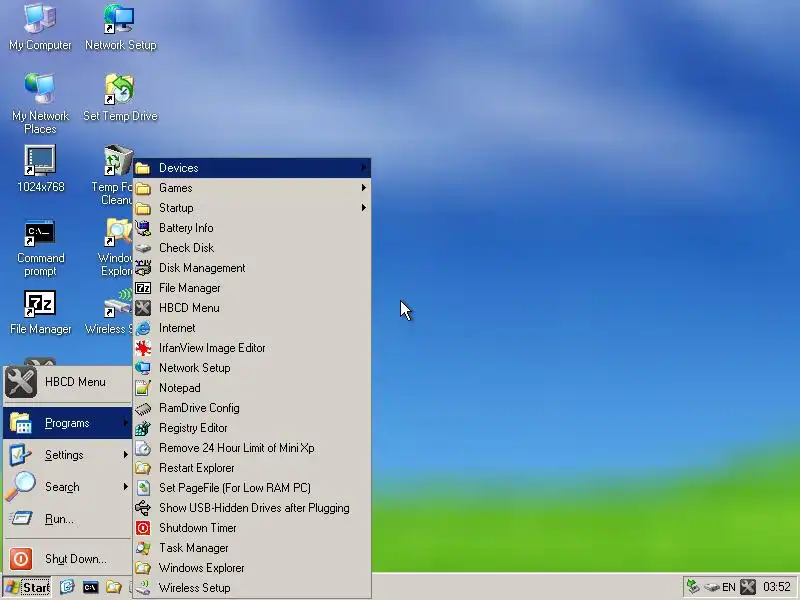
Task: Click the Start button on taskbar
Action: [27, 587]
